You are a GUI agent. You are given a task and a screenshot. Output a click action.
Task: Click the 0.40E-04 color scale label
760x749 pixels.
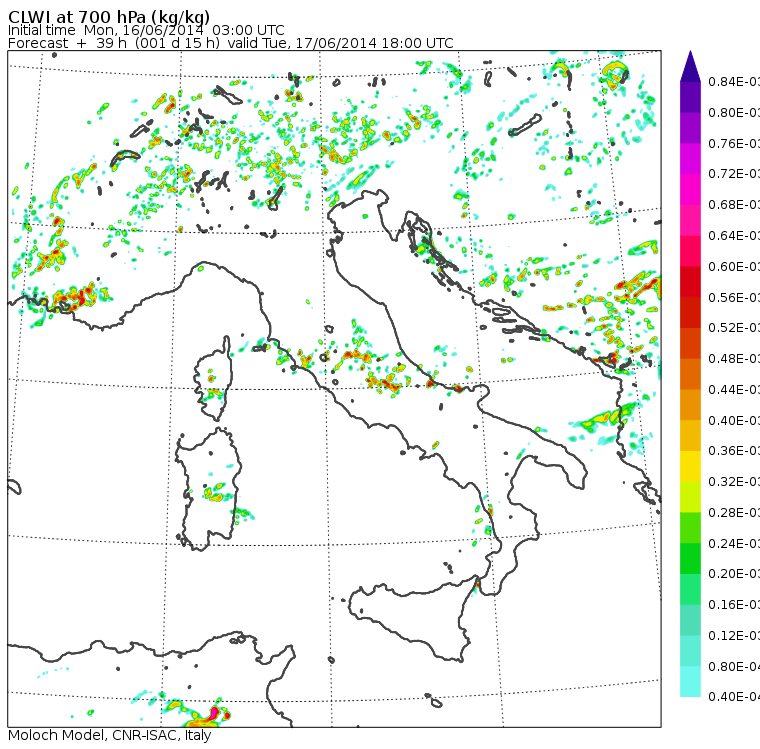click(734, 697)
